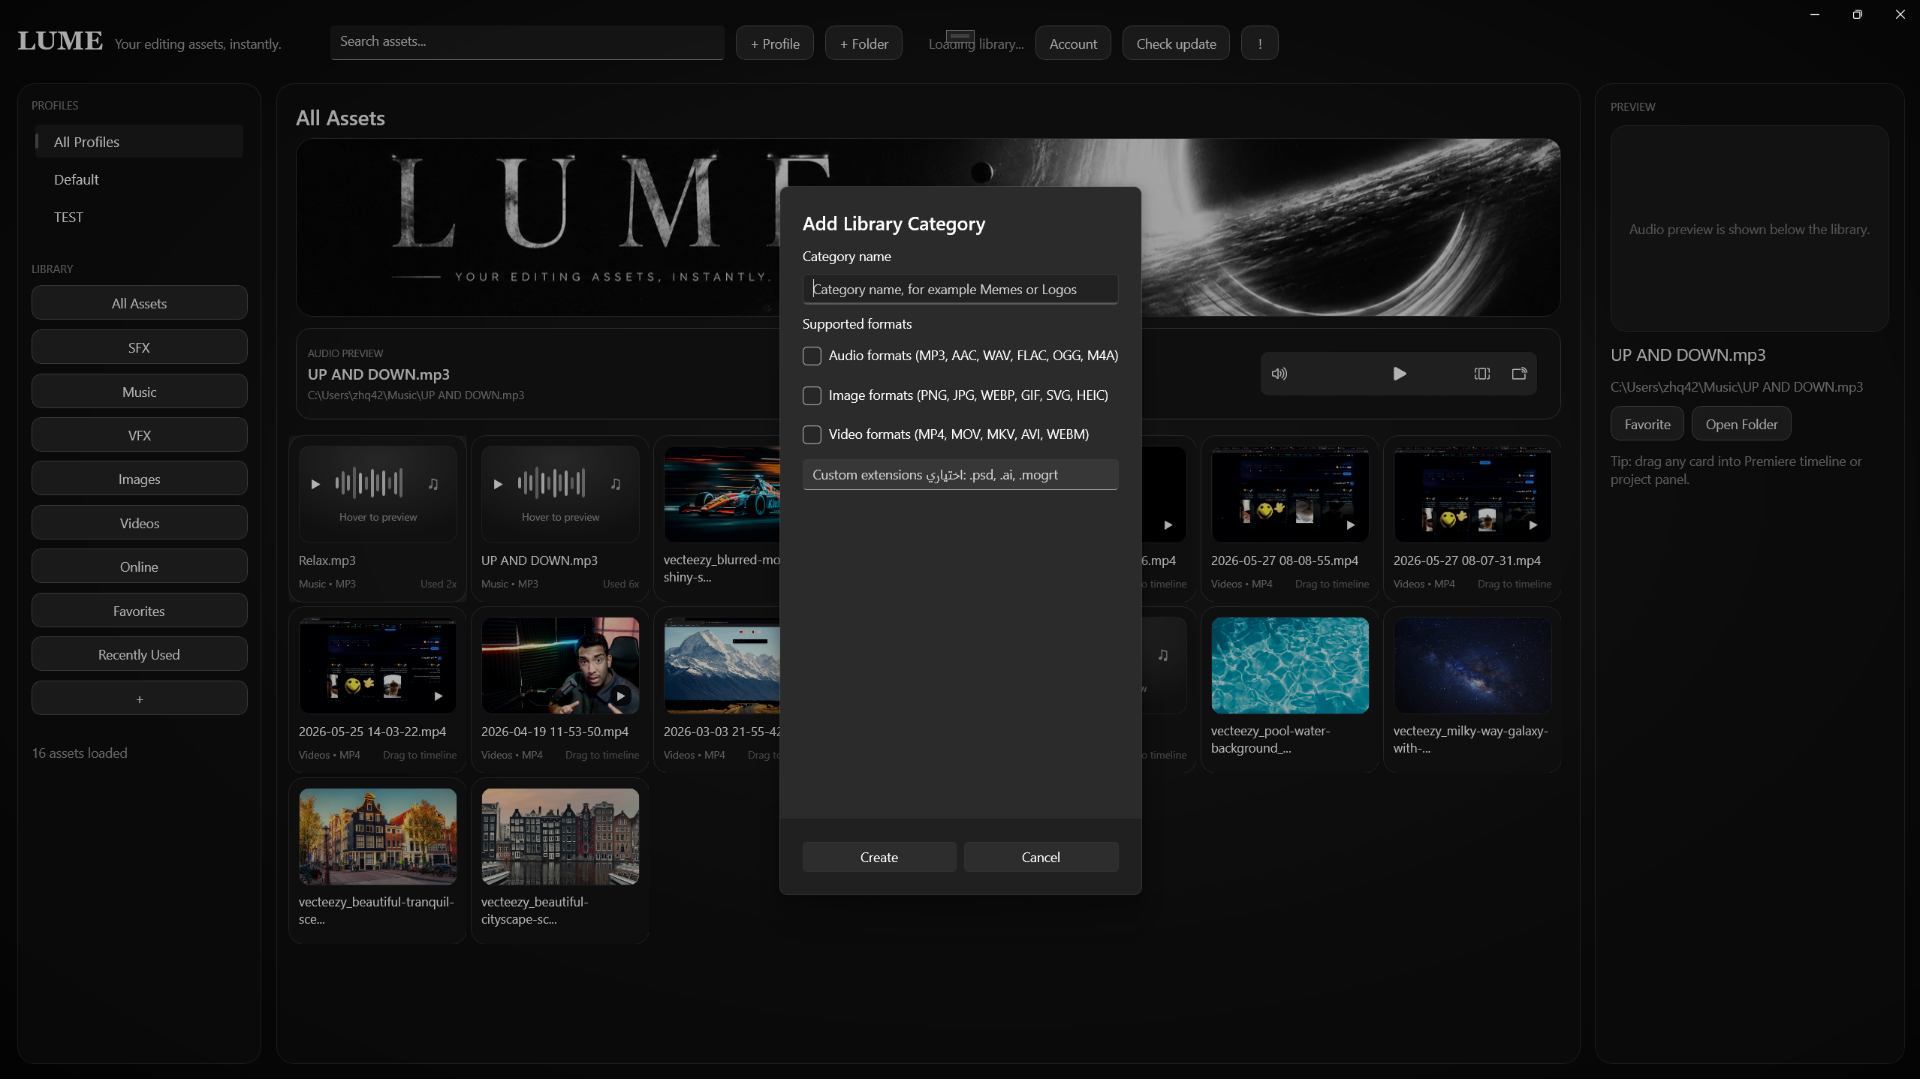Viewport: 1920px width, 1079px height.
Task: Cancel the Add Library Category dialog
Action: [1041, 857]
